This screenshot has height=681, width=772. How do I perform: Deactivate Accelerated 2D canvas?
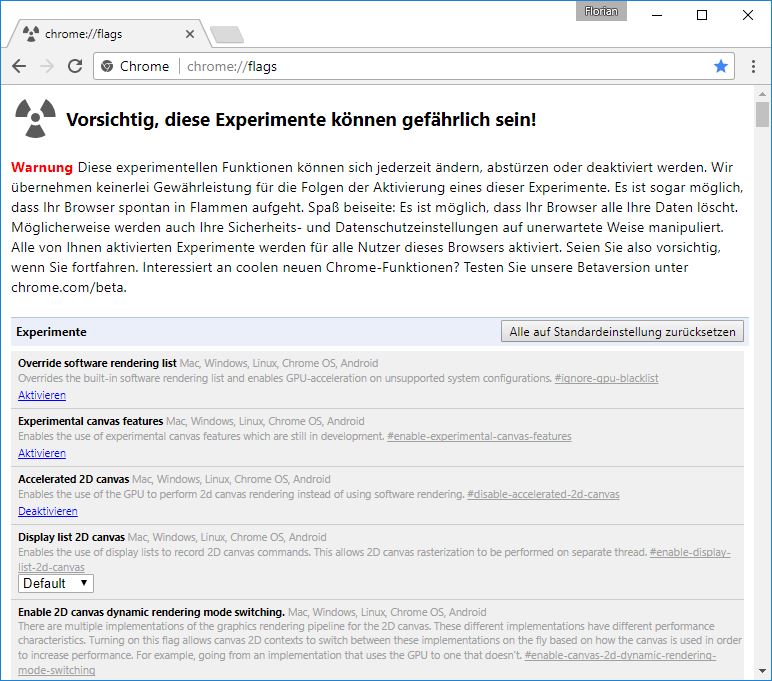pos(47,511)
